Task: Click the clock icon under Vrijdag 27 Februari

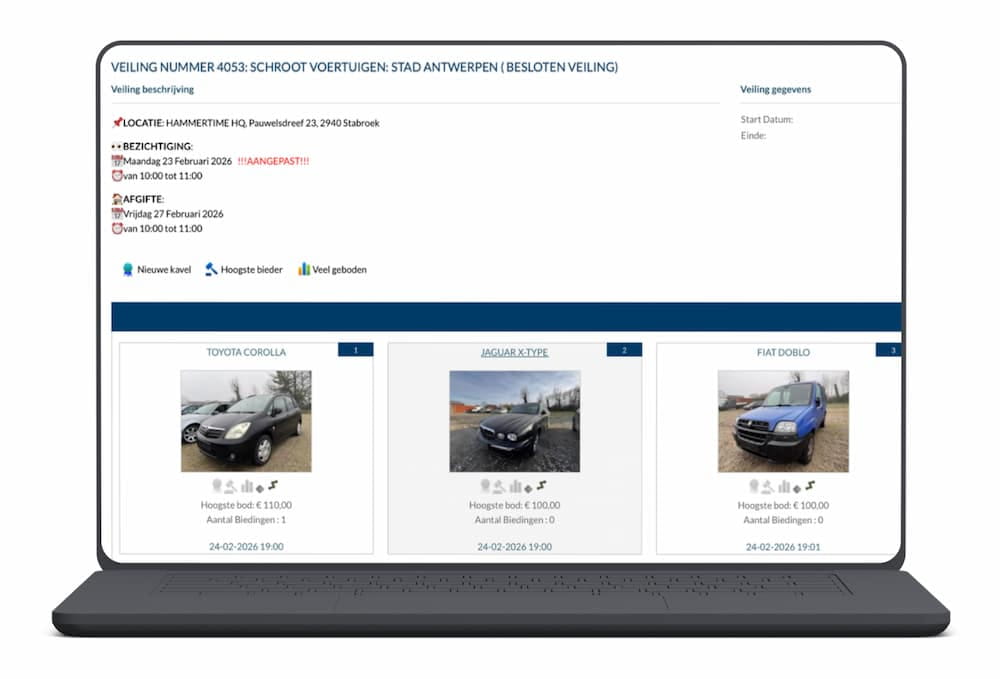Action: pos(117,228)
